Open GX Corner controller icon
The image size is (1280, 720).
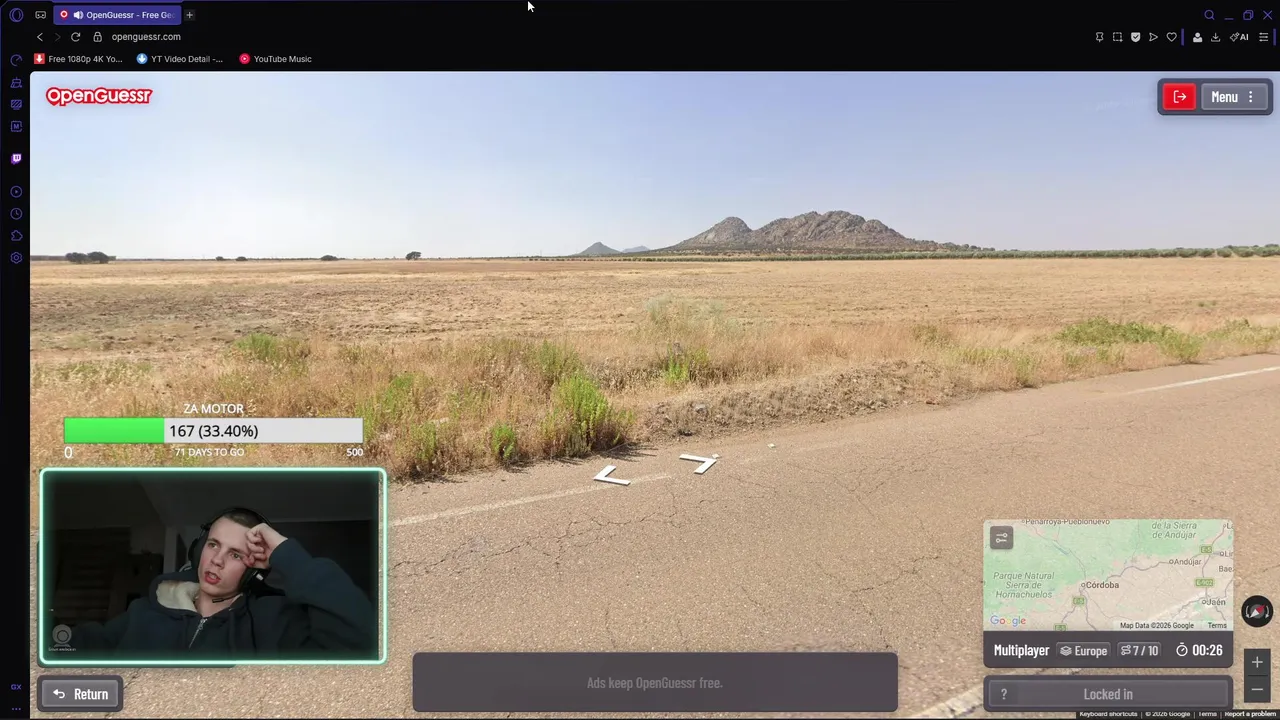(40, 15)
